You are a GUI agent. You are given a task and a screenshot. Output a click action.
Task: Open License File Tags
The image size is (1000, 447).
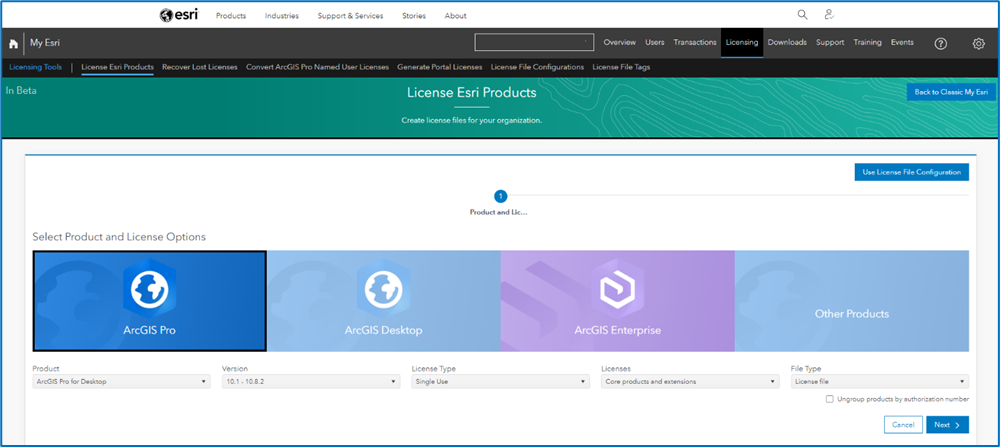[x=621, y=67]
